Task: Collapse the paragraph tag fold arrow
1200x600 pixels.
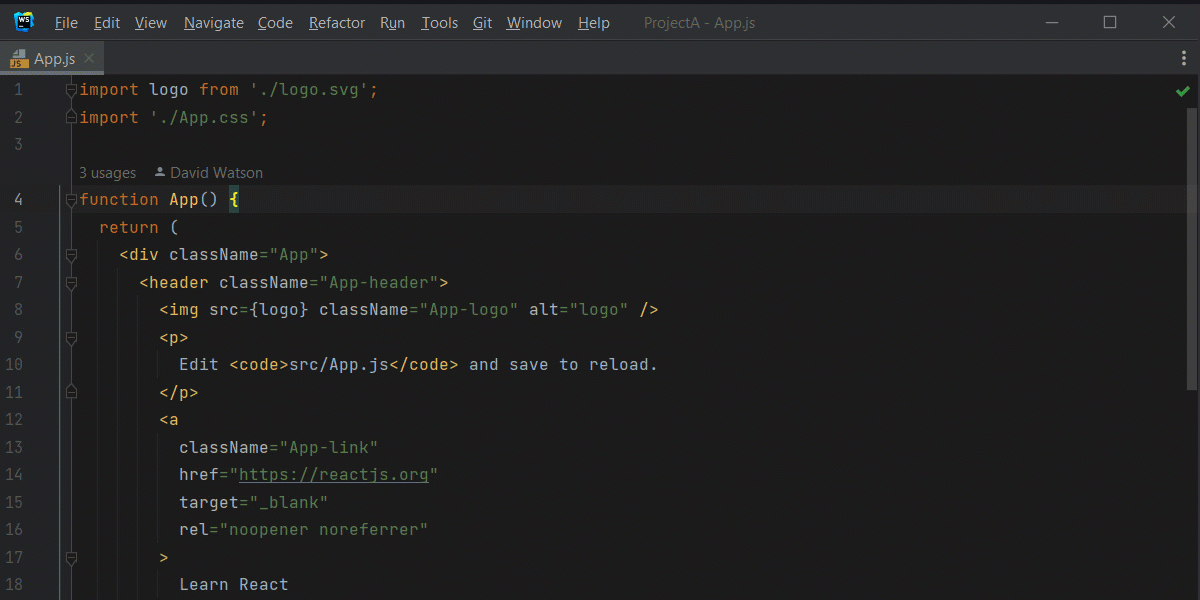Action: click(x=70, y=337)
